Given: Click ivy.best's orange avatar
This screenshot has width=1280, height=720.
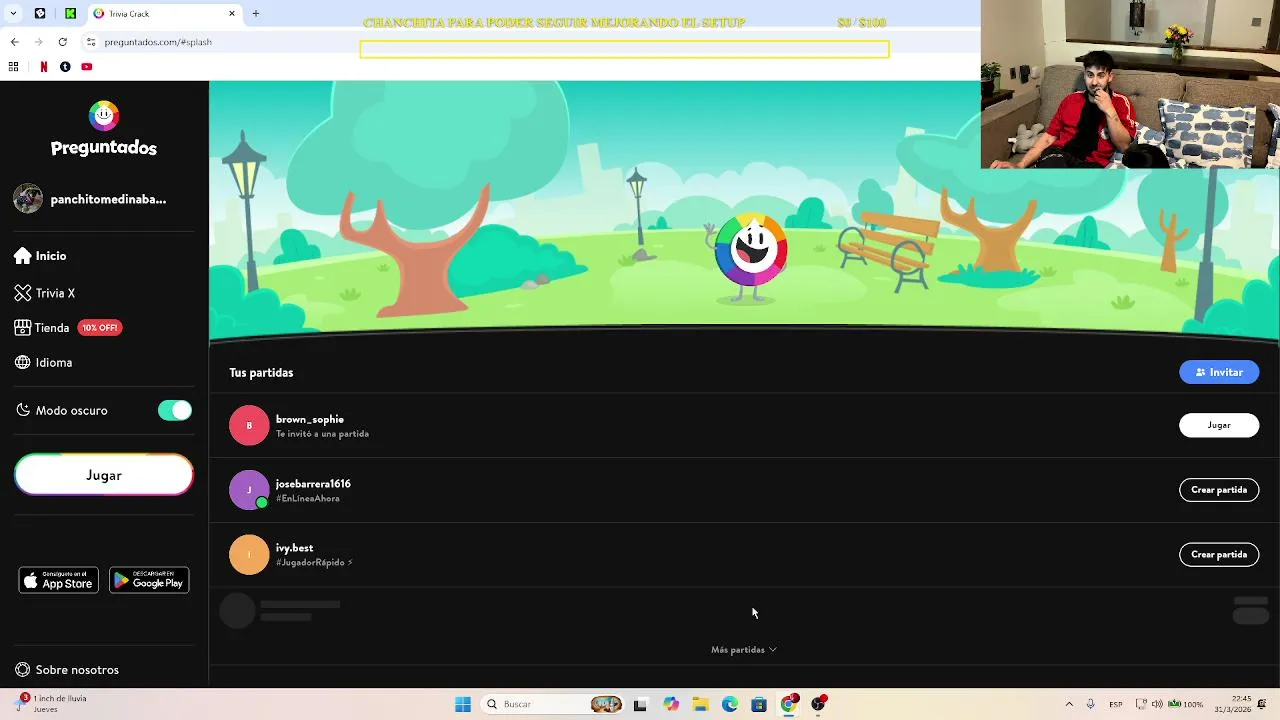Looking at the screenshot, I should [249, 555].
